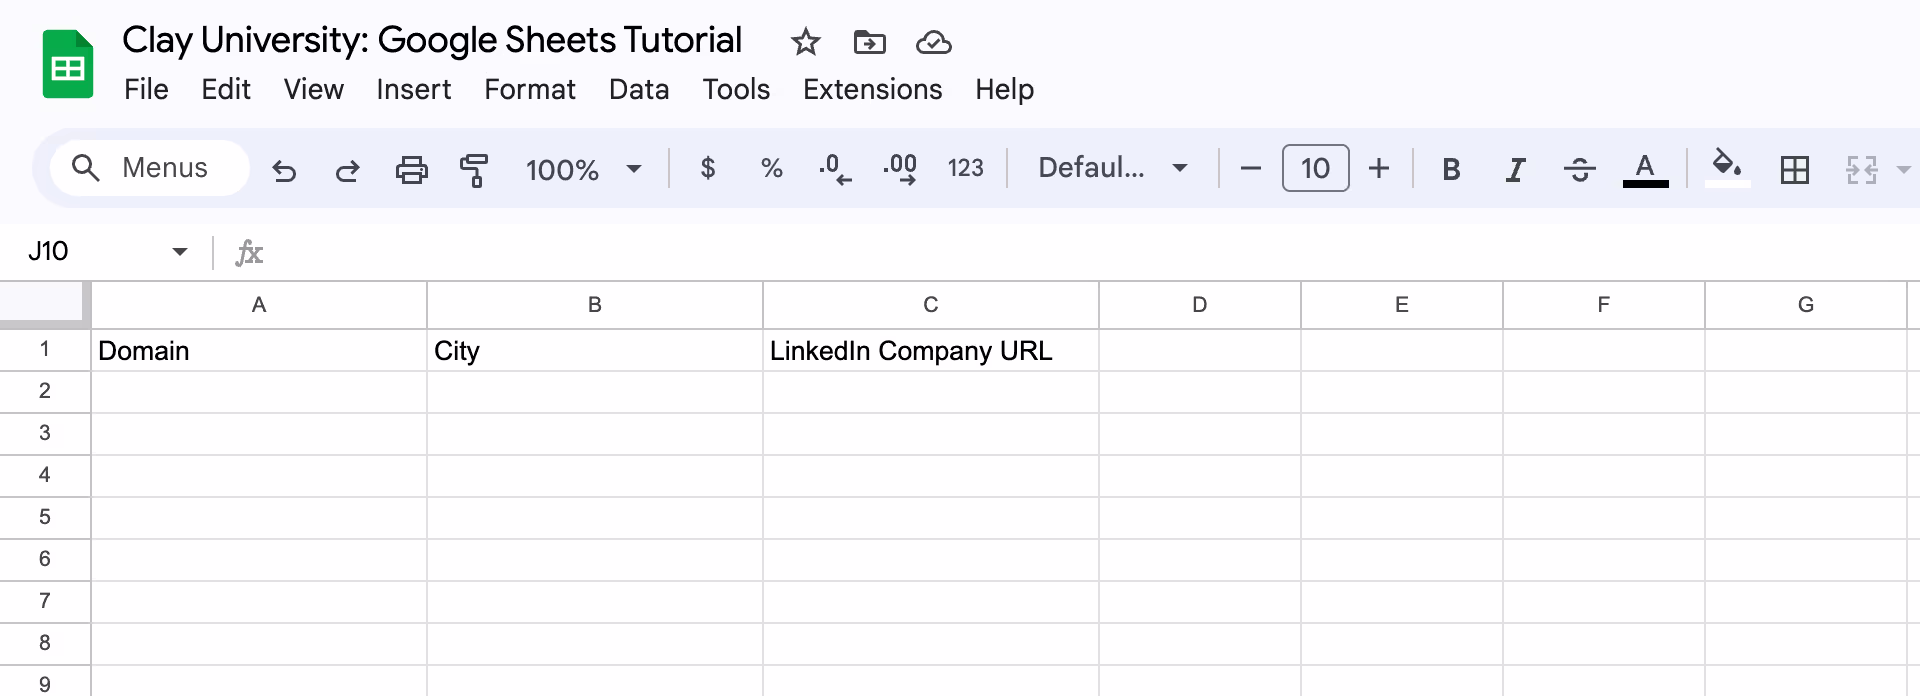Viewport: 1920px width, 696px height.
Task: Toggle italic formatting
Action: 1515,169
